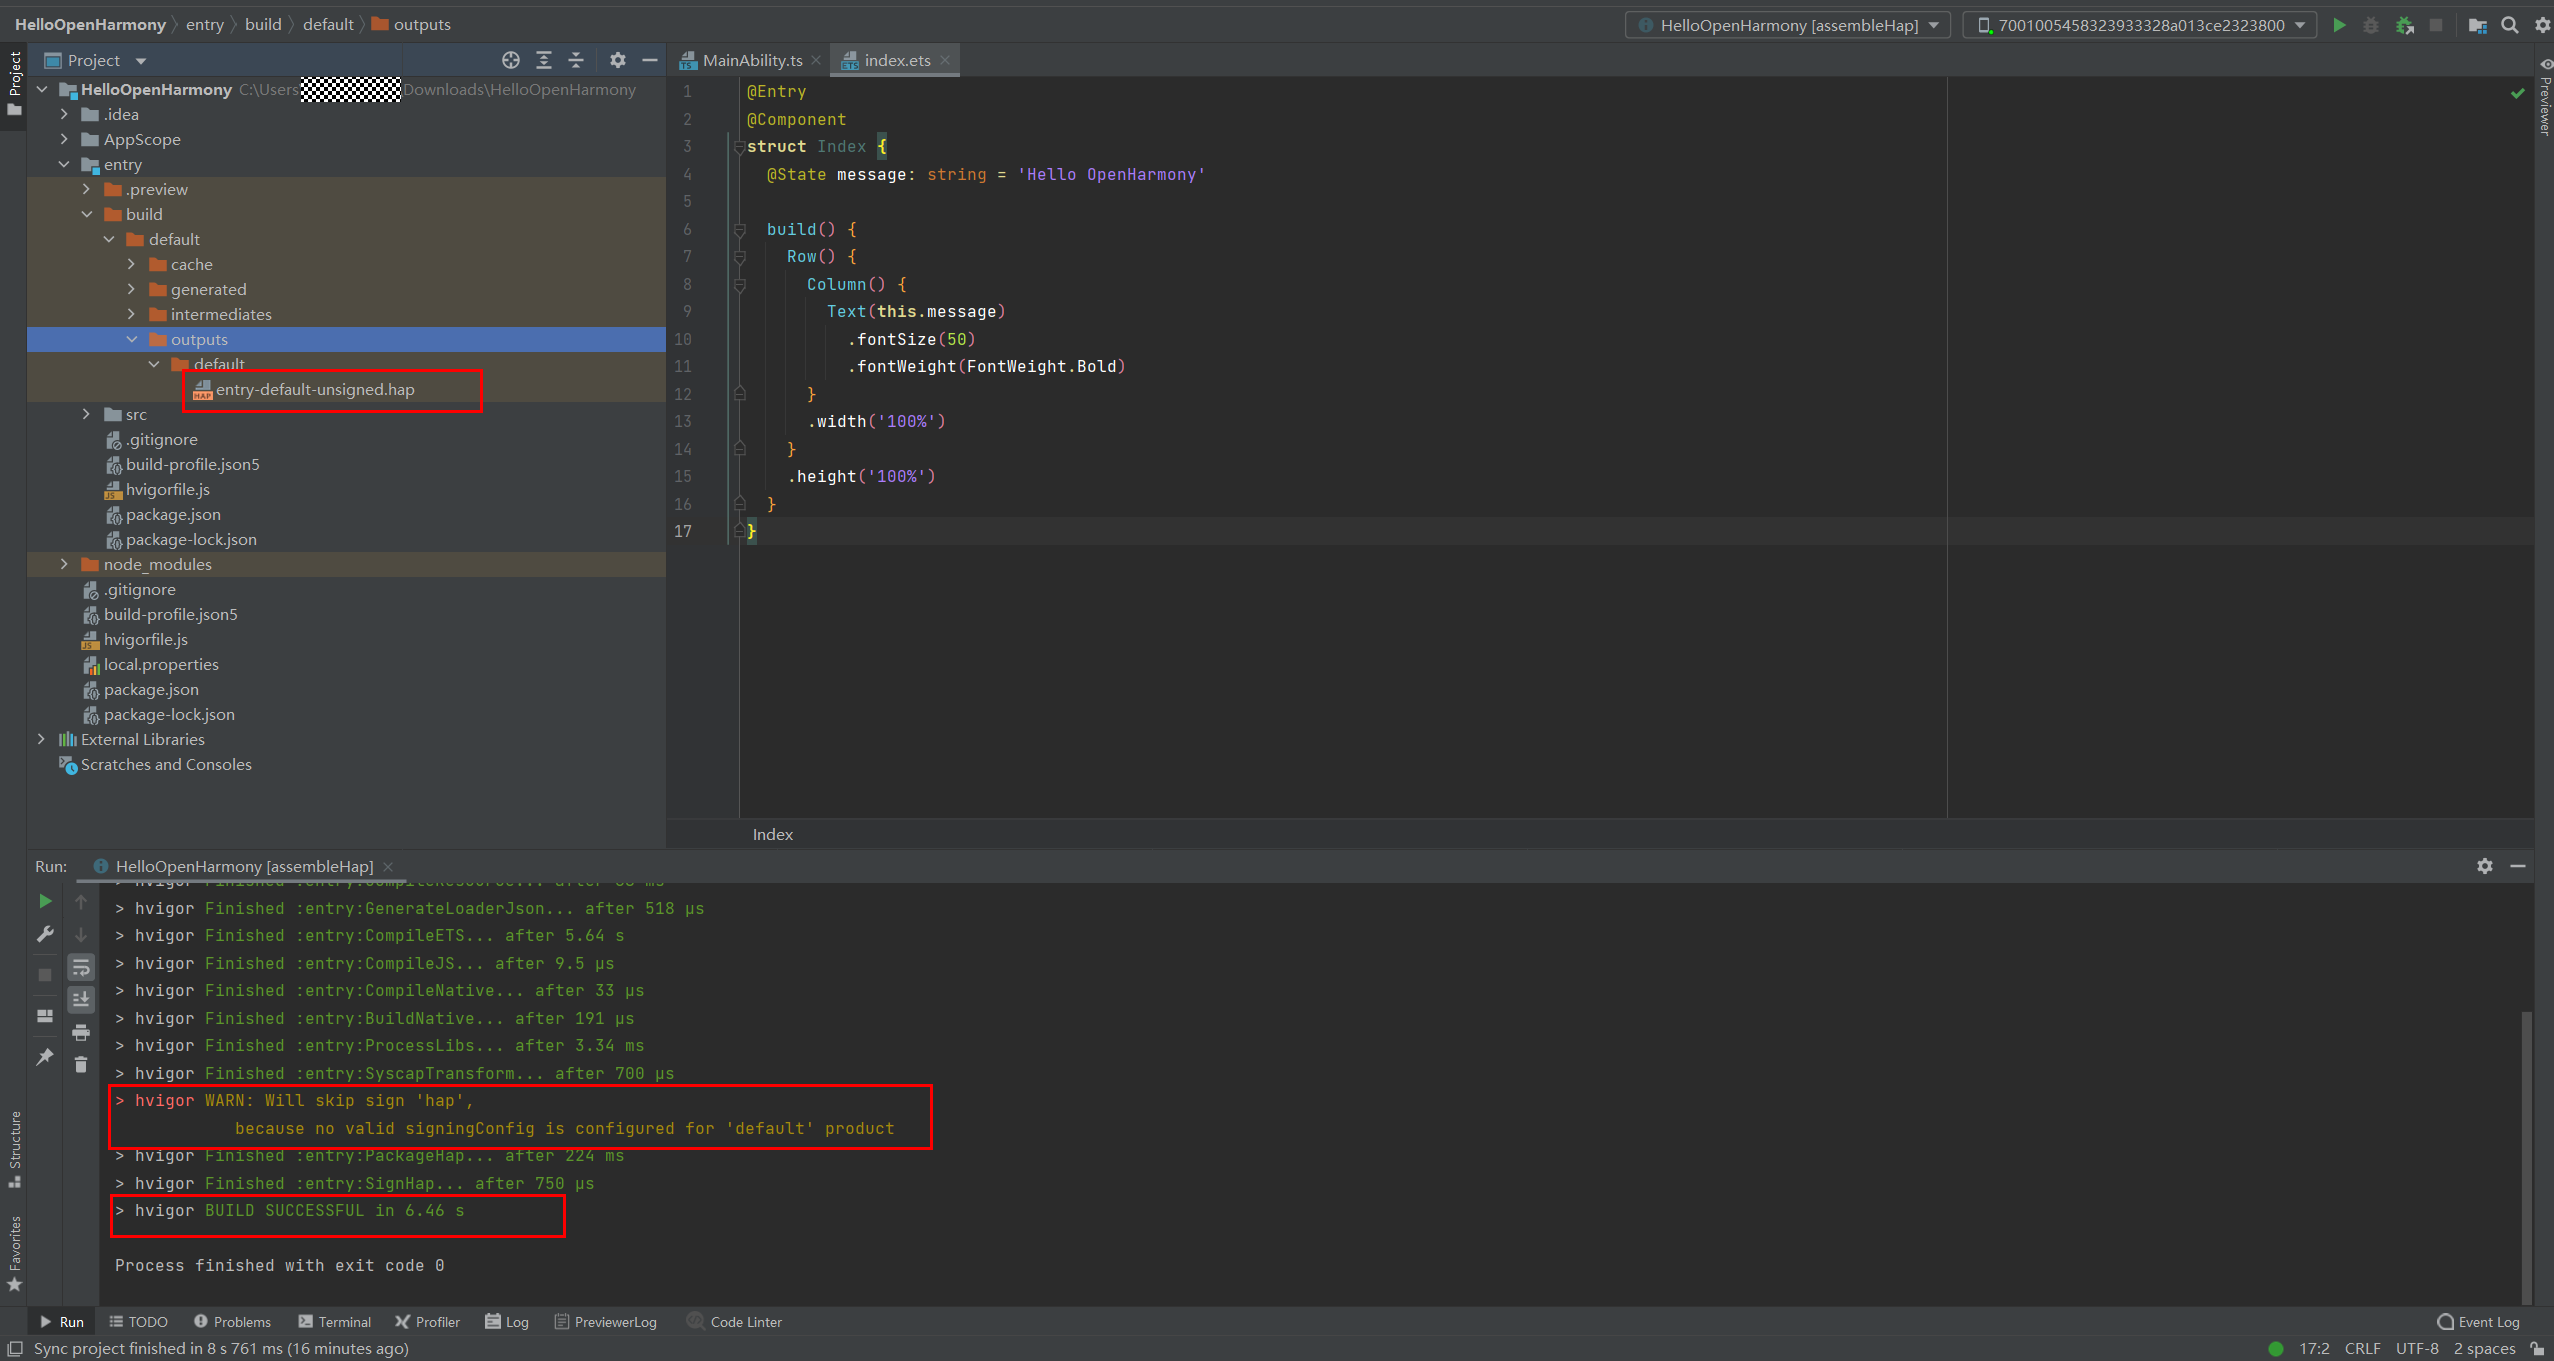Edit run configuration wrench icon
Viewport: 2554px width, 1361px height.
45,934
